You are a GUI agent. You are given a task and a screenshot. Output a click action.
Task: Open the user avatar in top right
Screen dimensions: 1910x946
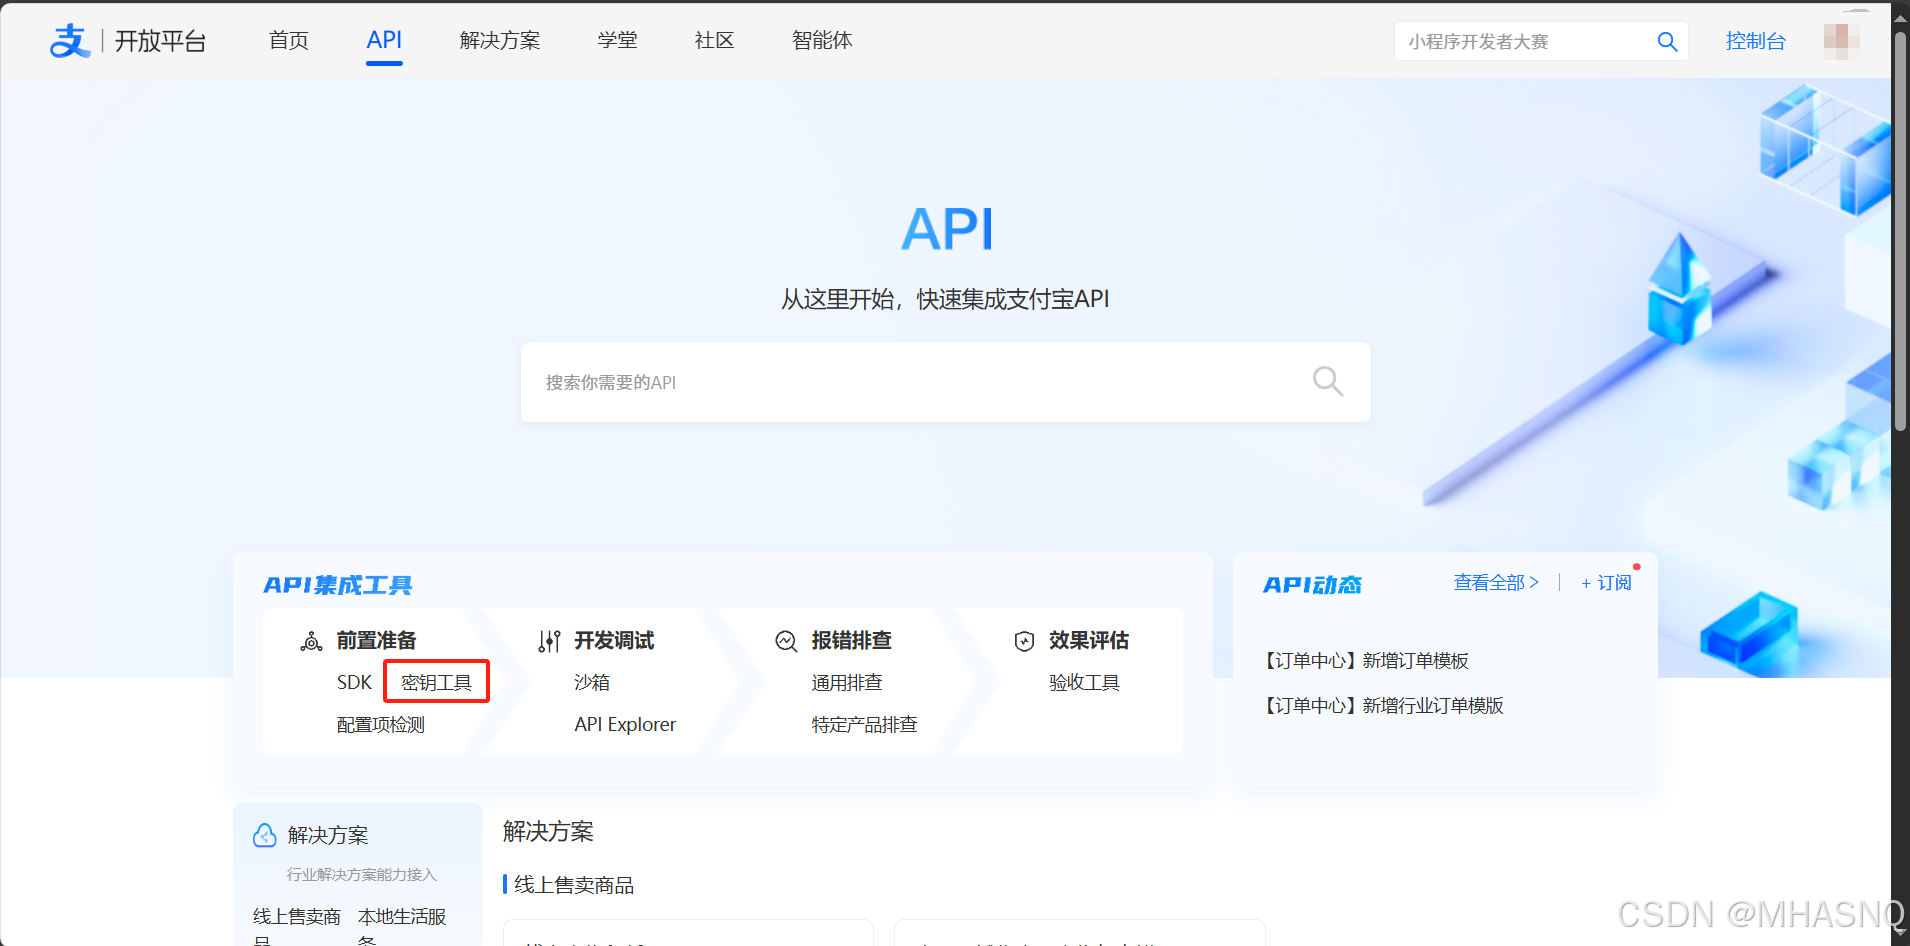(x=1841, y=41)
